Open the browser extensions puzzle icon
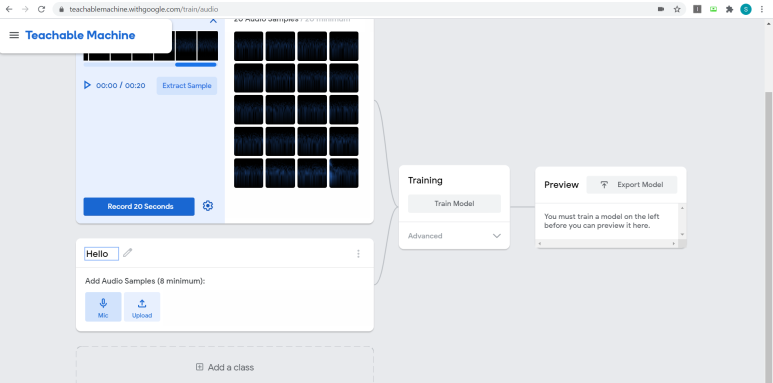This screenshot has width=773, height=383. (730, 9)
